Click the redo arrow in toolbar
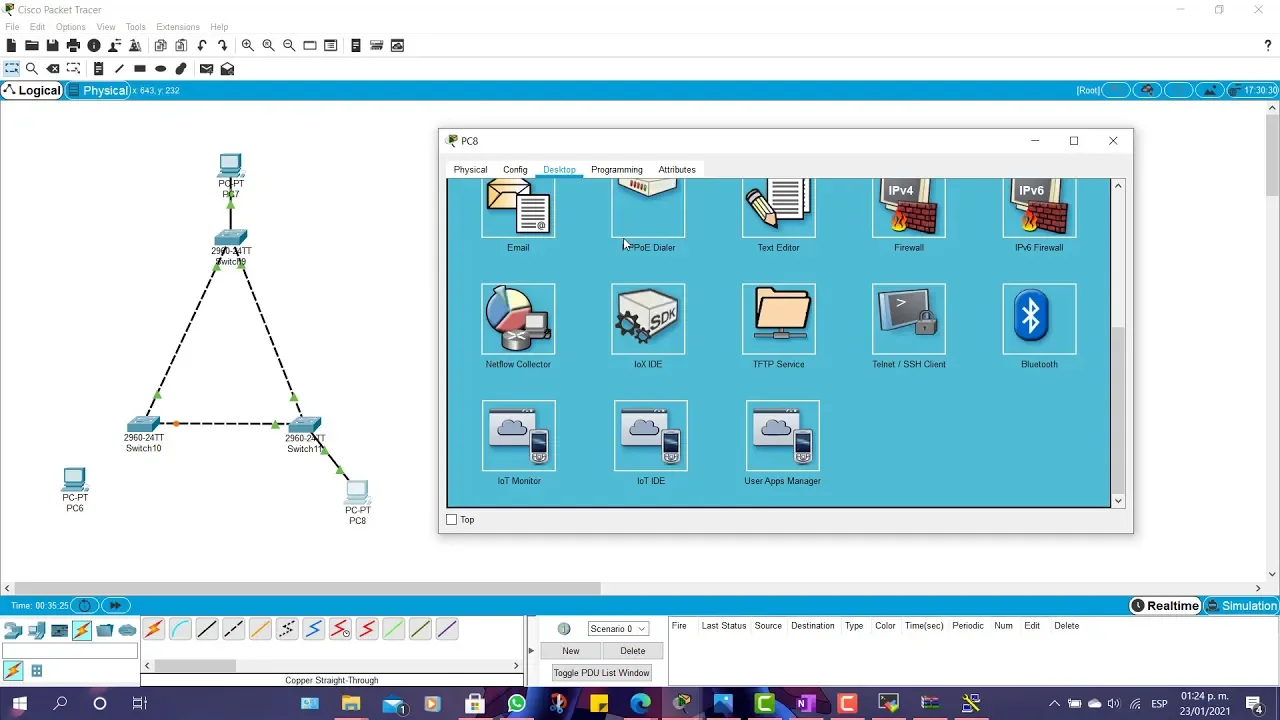Image resolution: width=1280 pixels, height=720 pixels. coord(222,45)
